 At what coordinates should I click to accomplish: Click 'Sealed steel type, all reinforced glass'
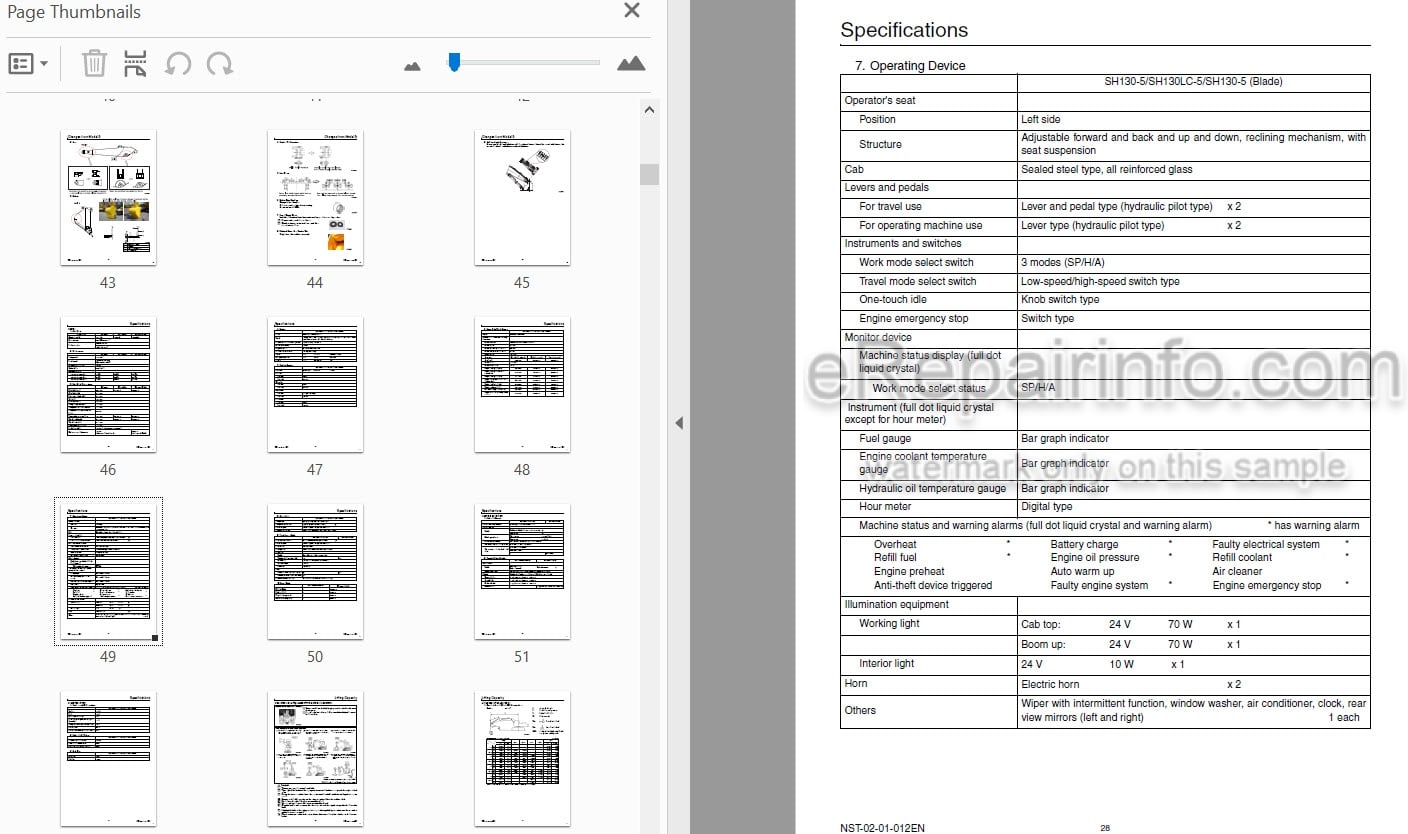point(1107,170)
